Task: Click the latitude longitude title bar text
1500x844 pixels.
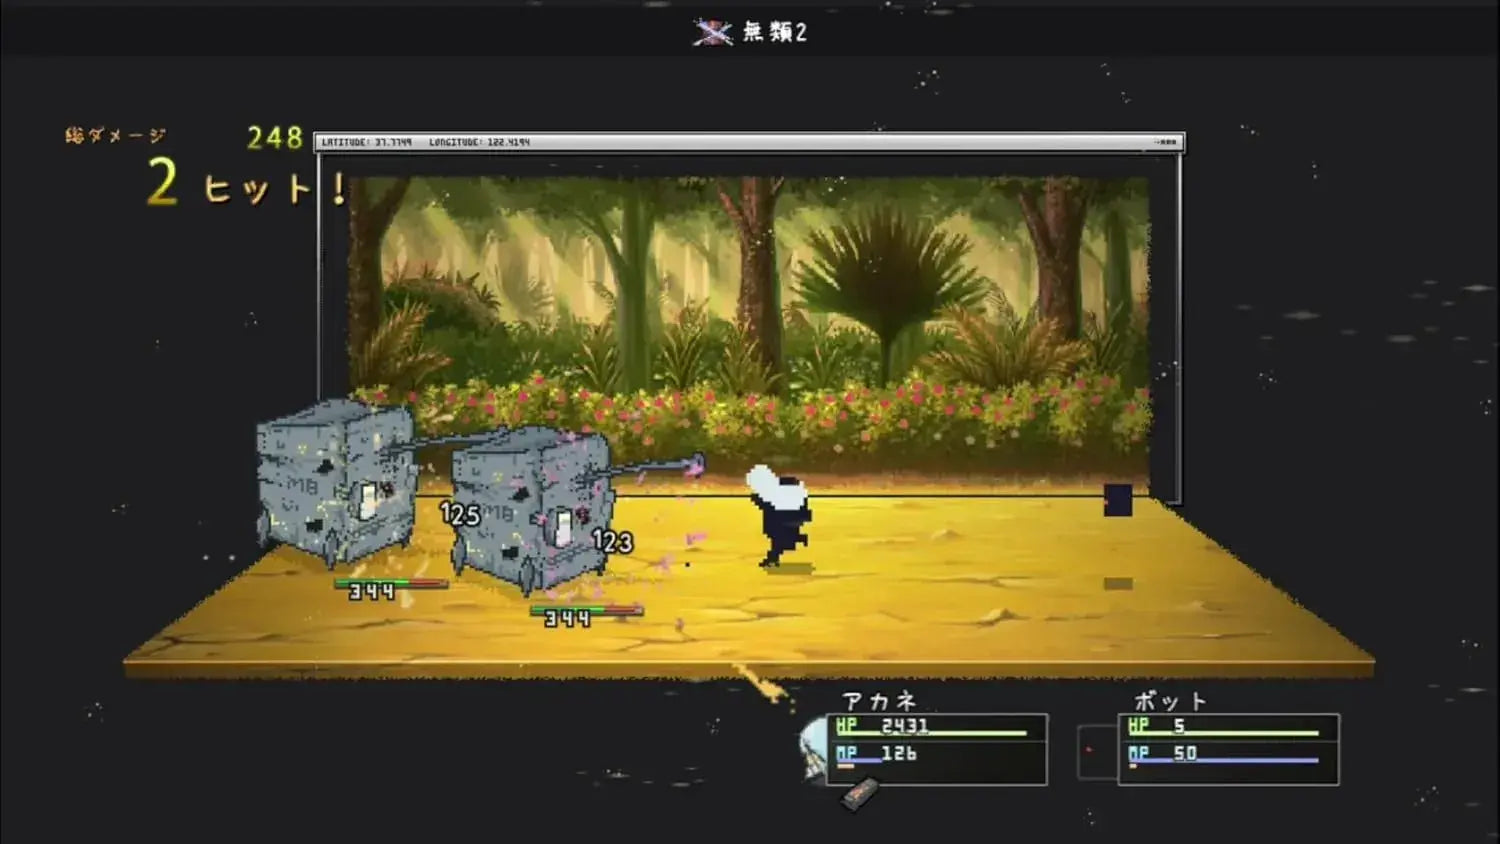Action: [426, 142]
